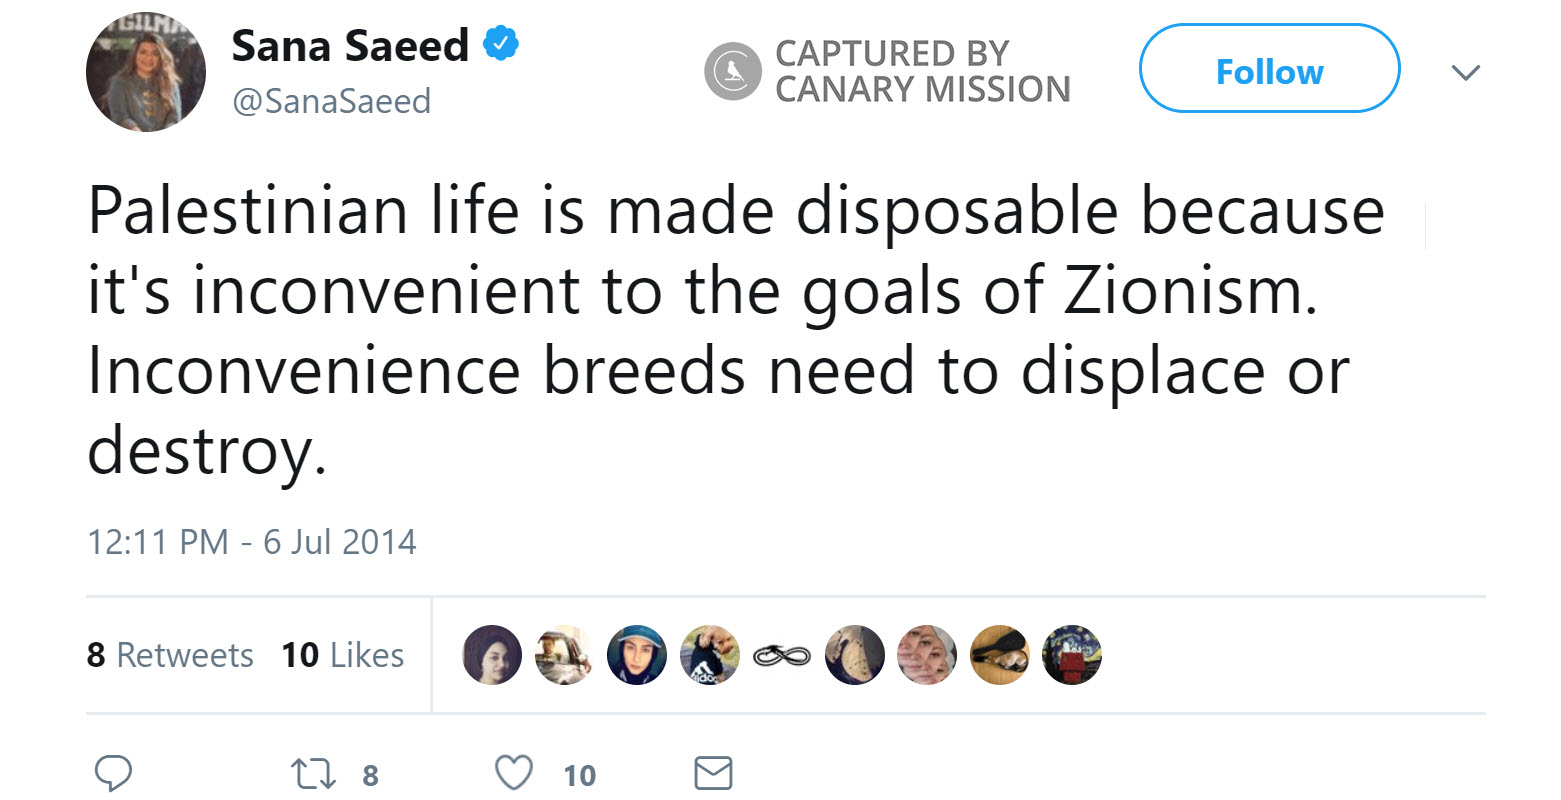Click the reply speech bubble icon
Screen dimensions: 1561x800
point(113,773)
